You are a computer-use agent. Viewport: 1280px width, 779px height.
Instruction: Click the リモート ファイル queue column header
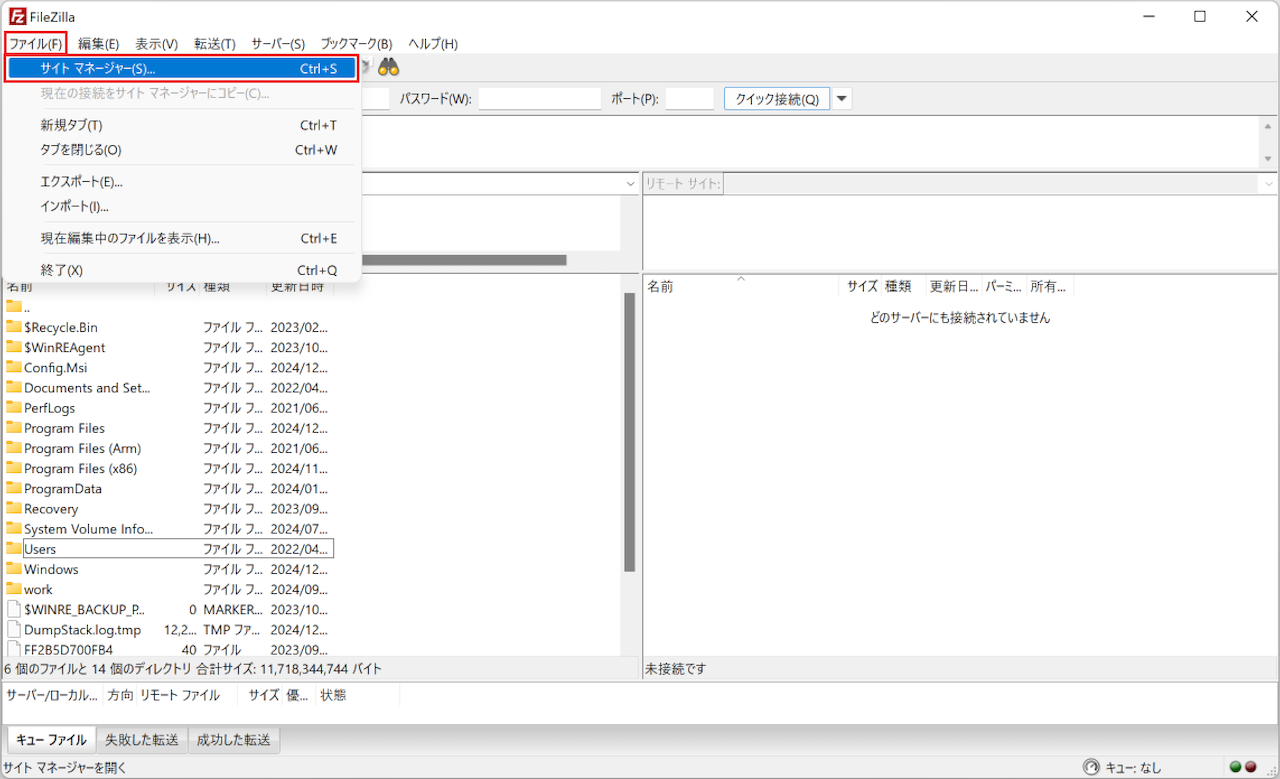tap(189, 695)
